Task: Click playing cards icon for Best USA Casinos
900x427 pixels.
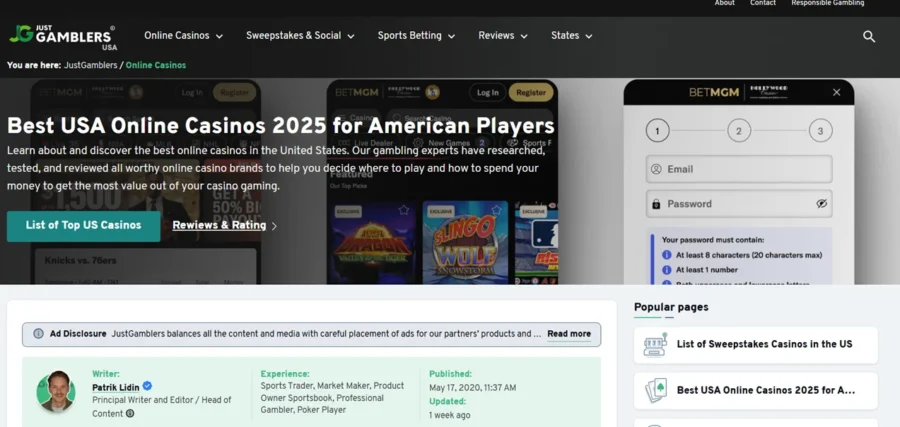Action: (655, 390)
